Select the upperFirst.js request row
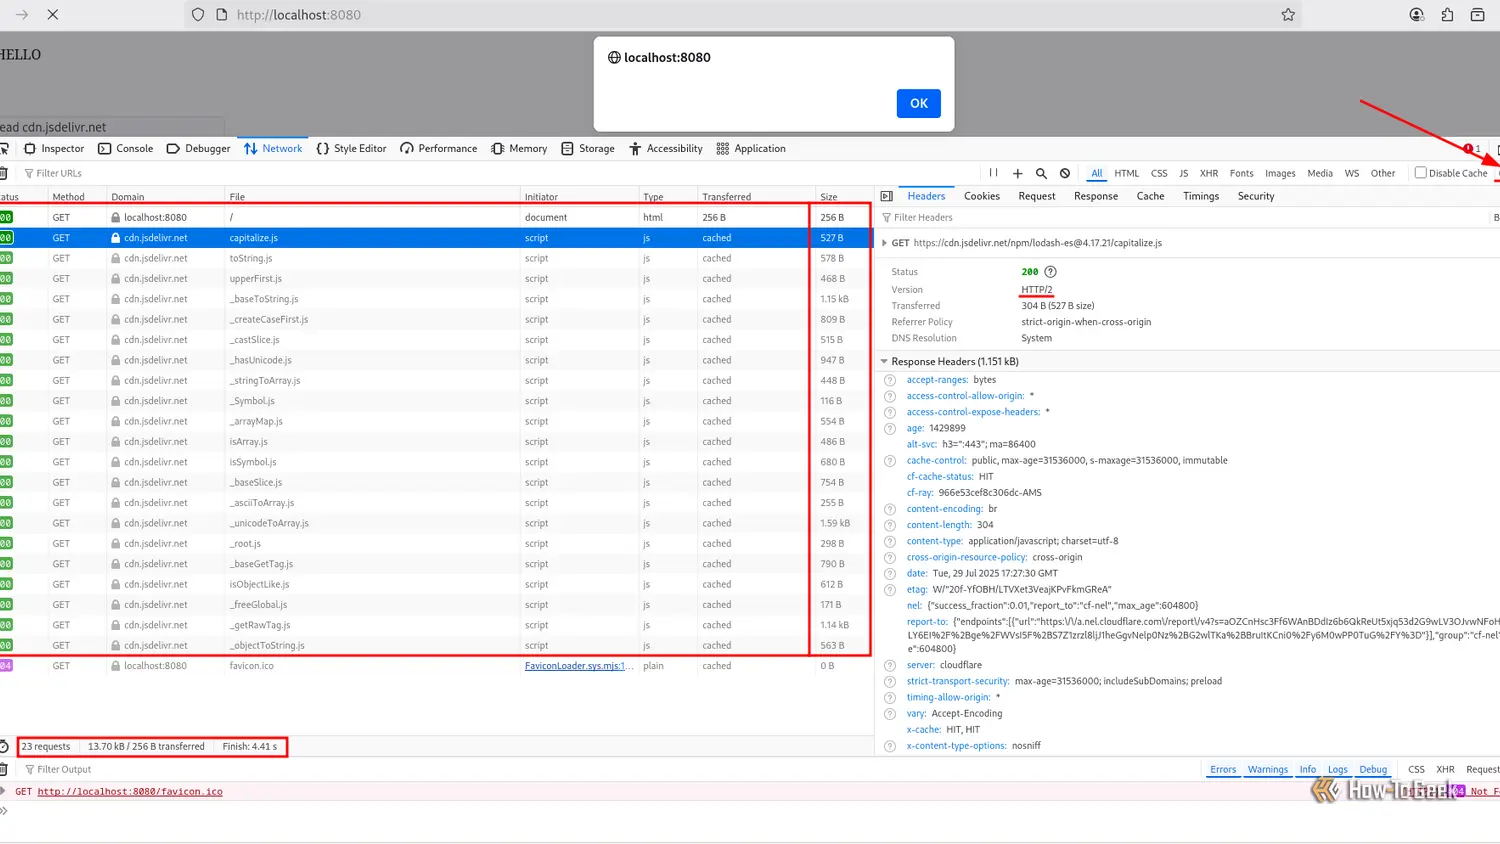The image size is (1500, 844). click(435, 279)
